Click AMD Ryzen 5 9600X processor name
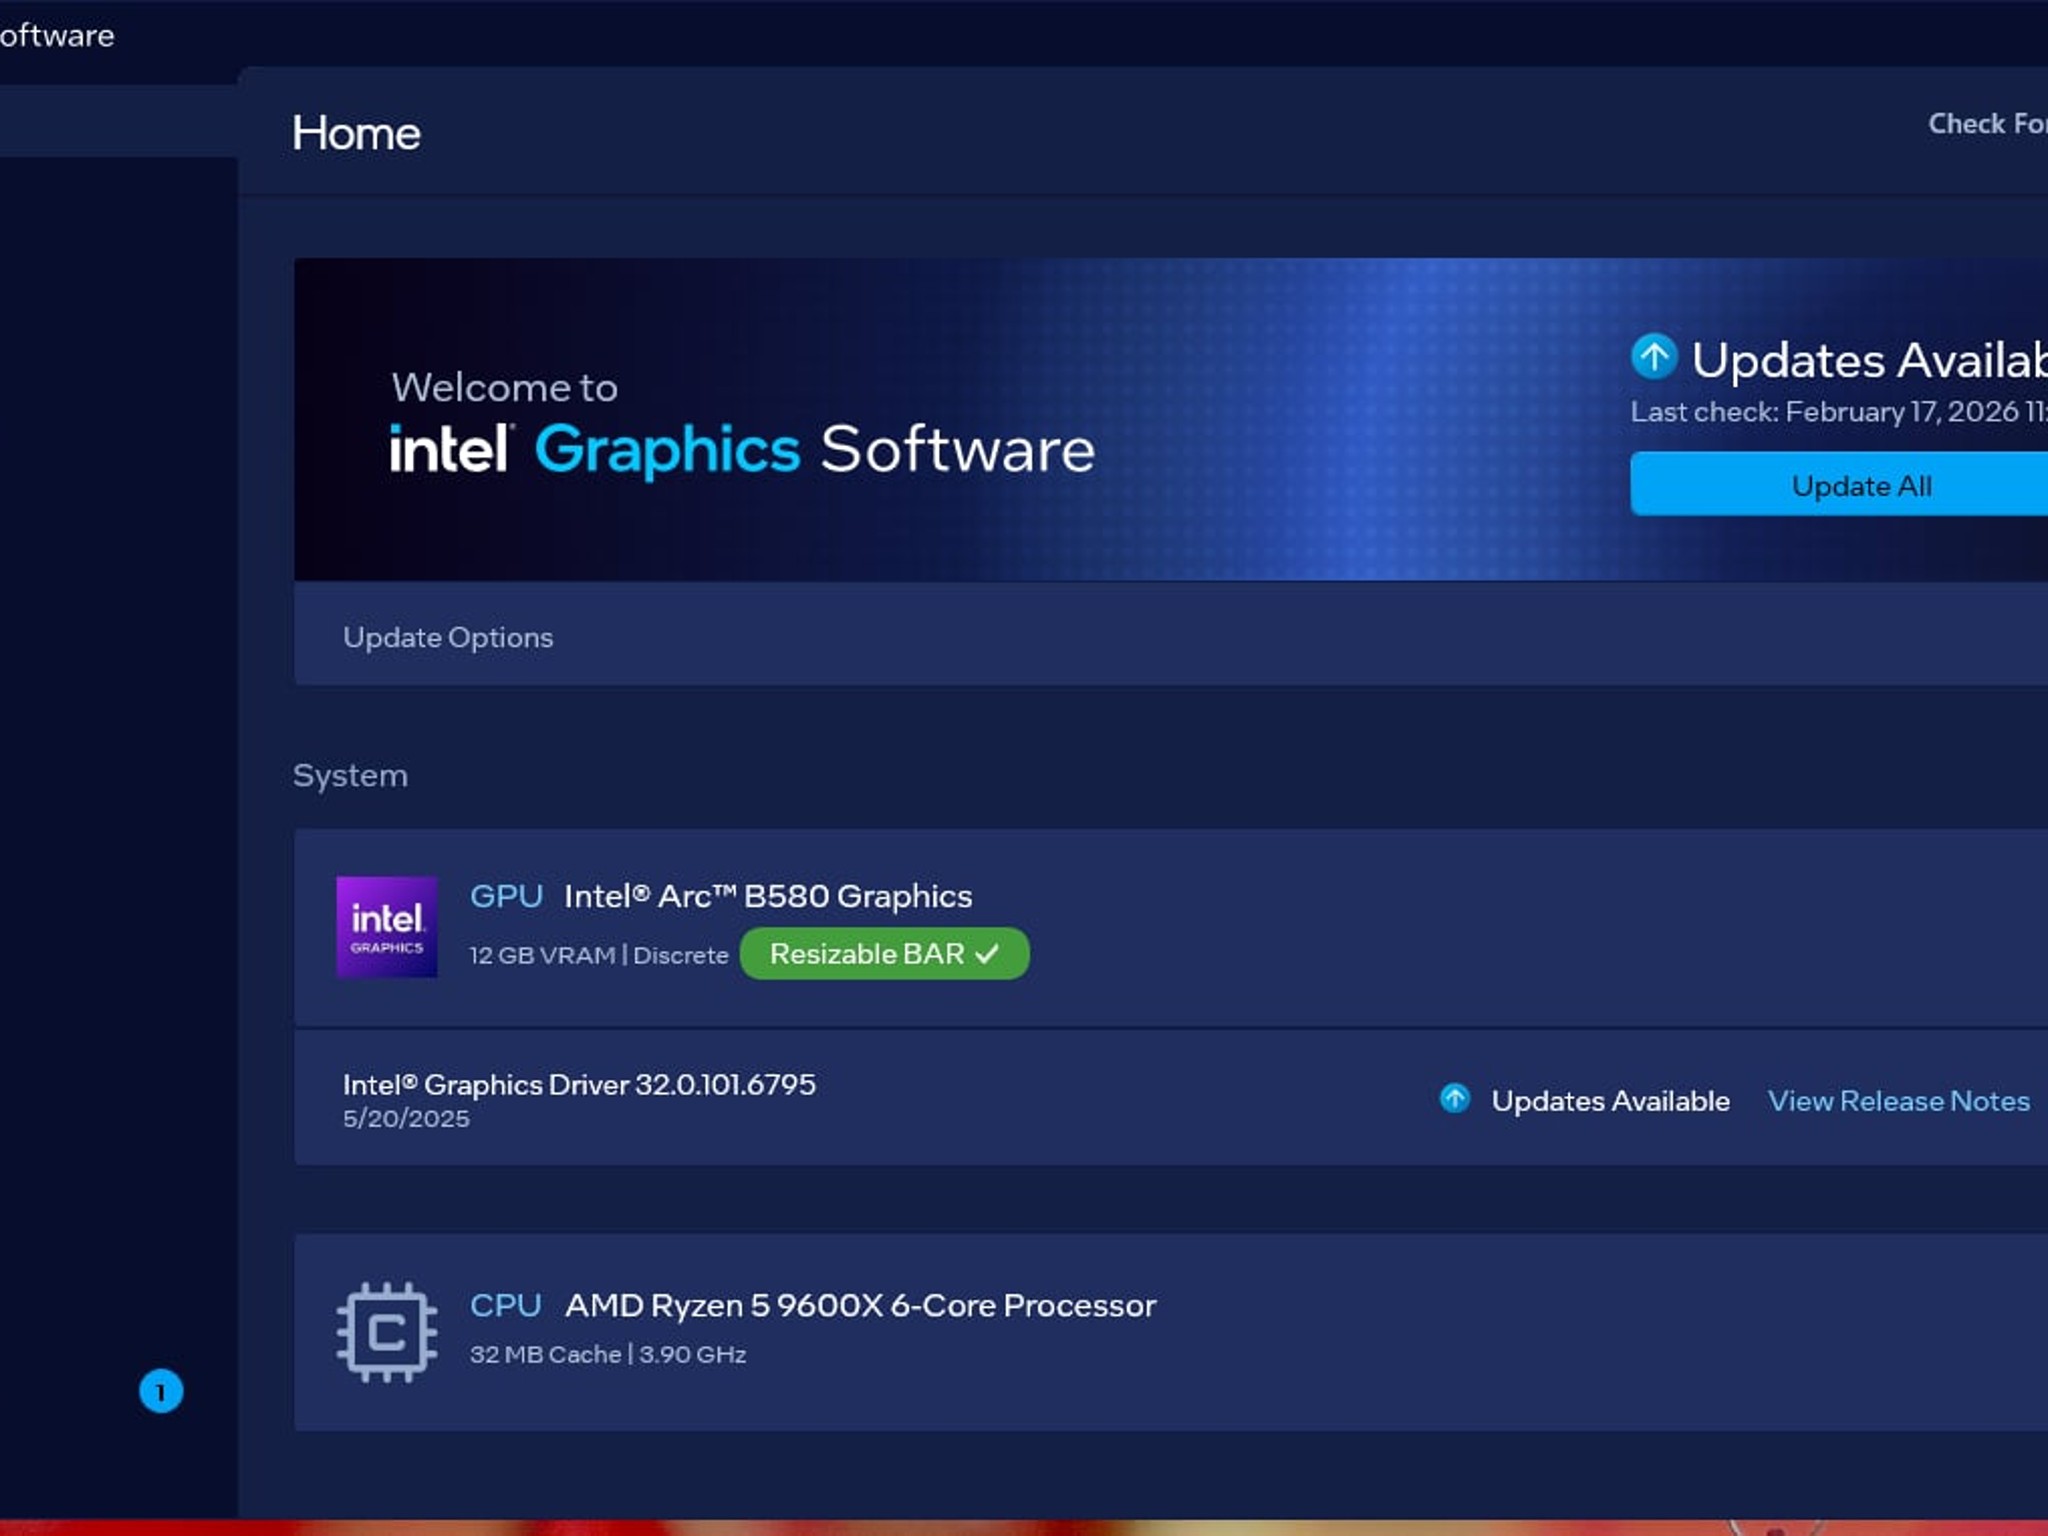 pyautogui.click(x=860, y=1306)
